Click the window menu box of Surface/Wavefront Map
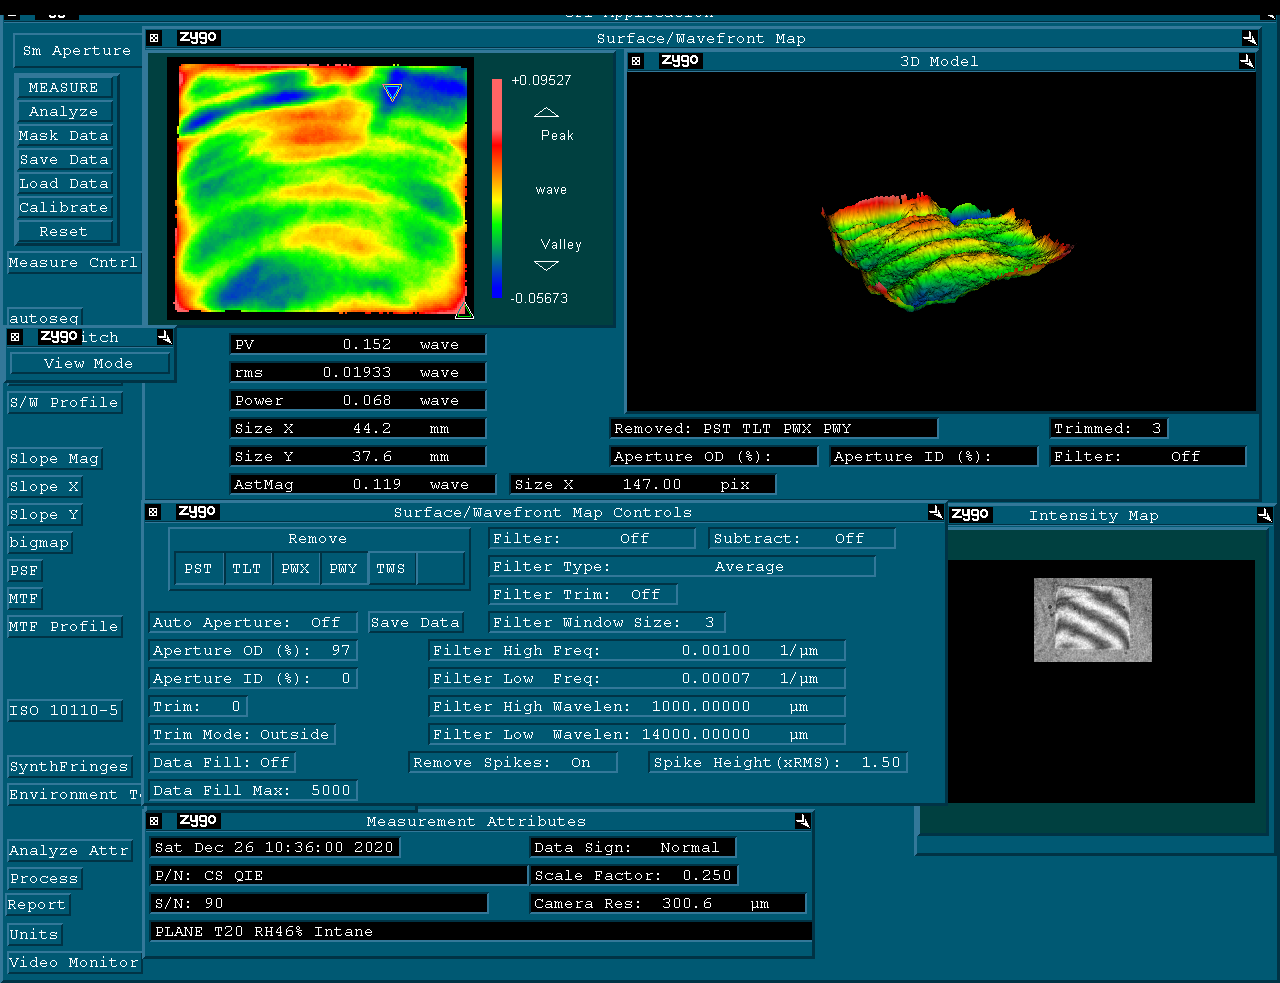This screenshot has height=983, width=1280. pos(154,38)
